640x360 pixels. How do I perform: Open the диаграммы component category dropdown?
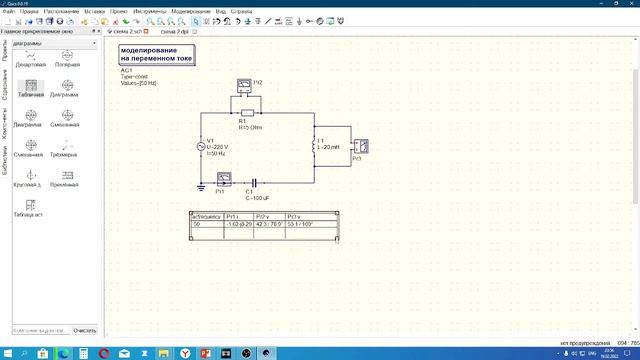click(x=54, y=43)
